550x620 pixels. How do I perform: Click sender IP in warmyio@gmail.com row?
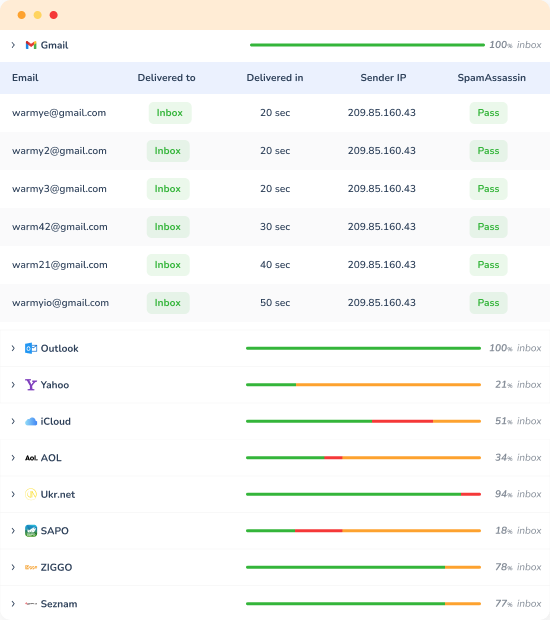coord(382,303)
